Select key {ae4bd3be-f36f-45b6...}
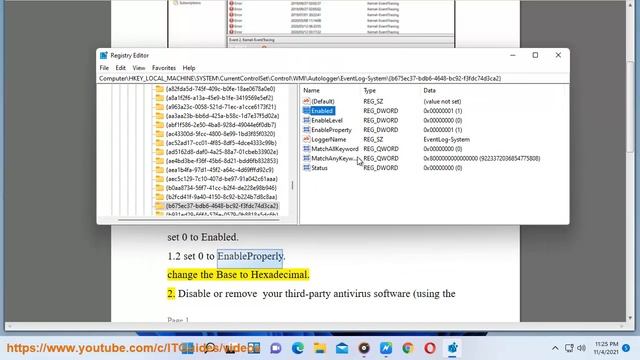Viewport: 640px width, 360px height. 222,160
